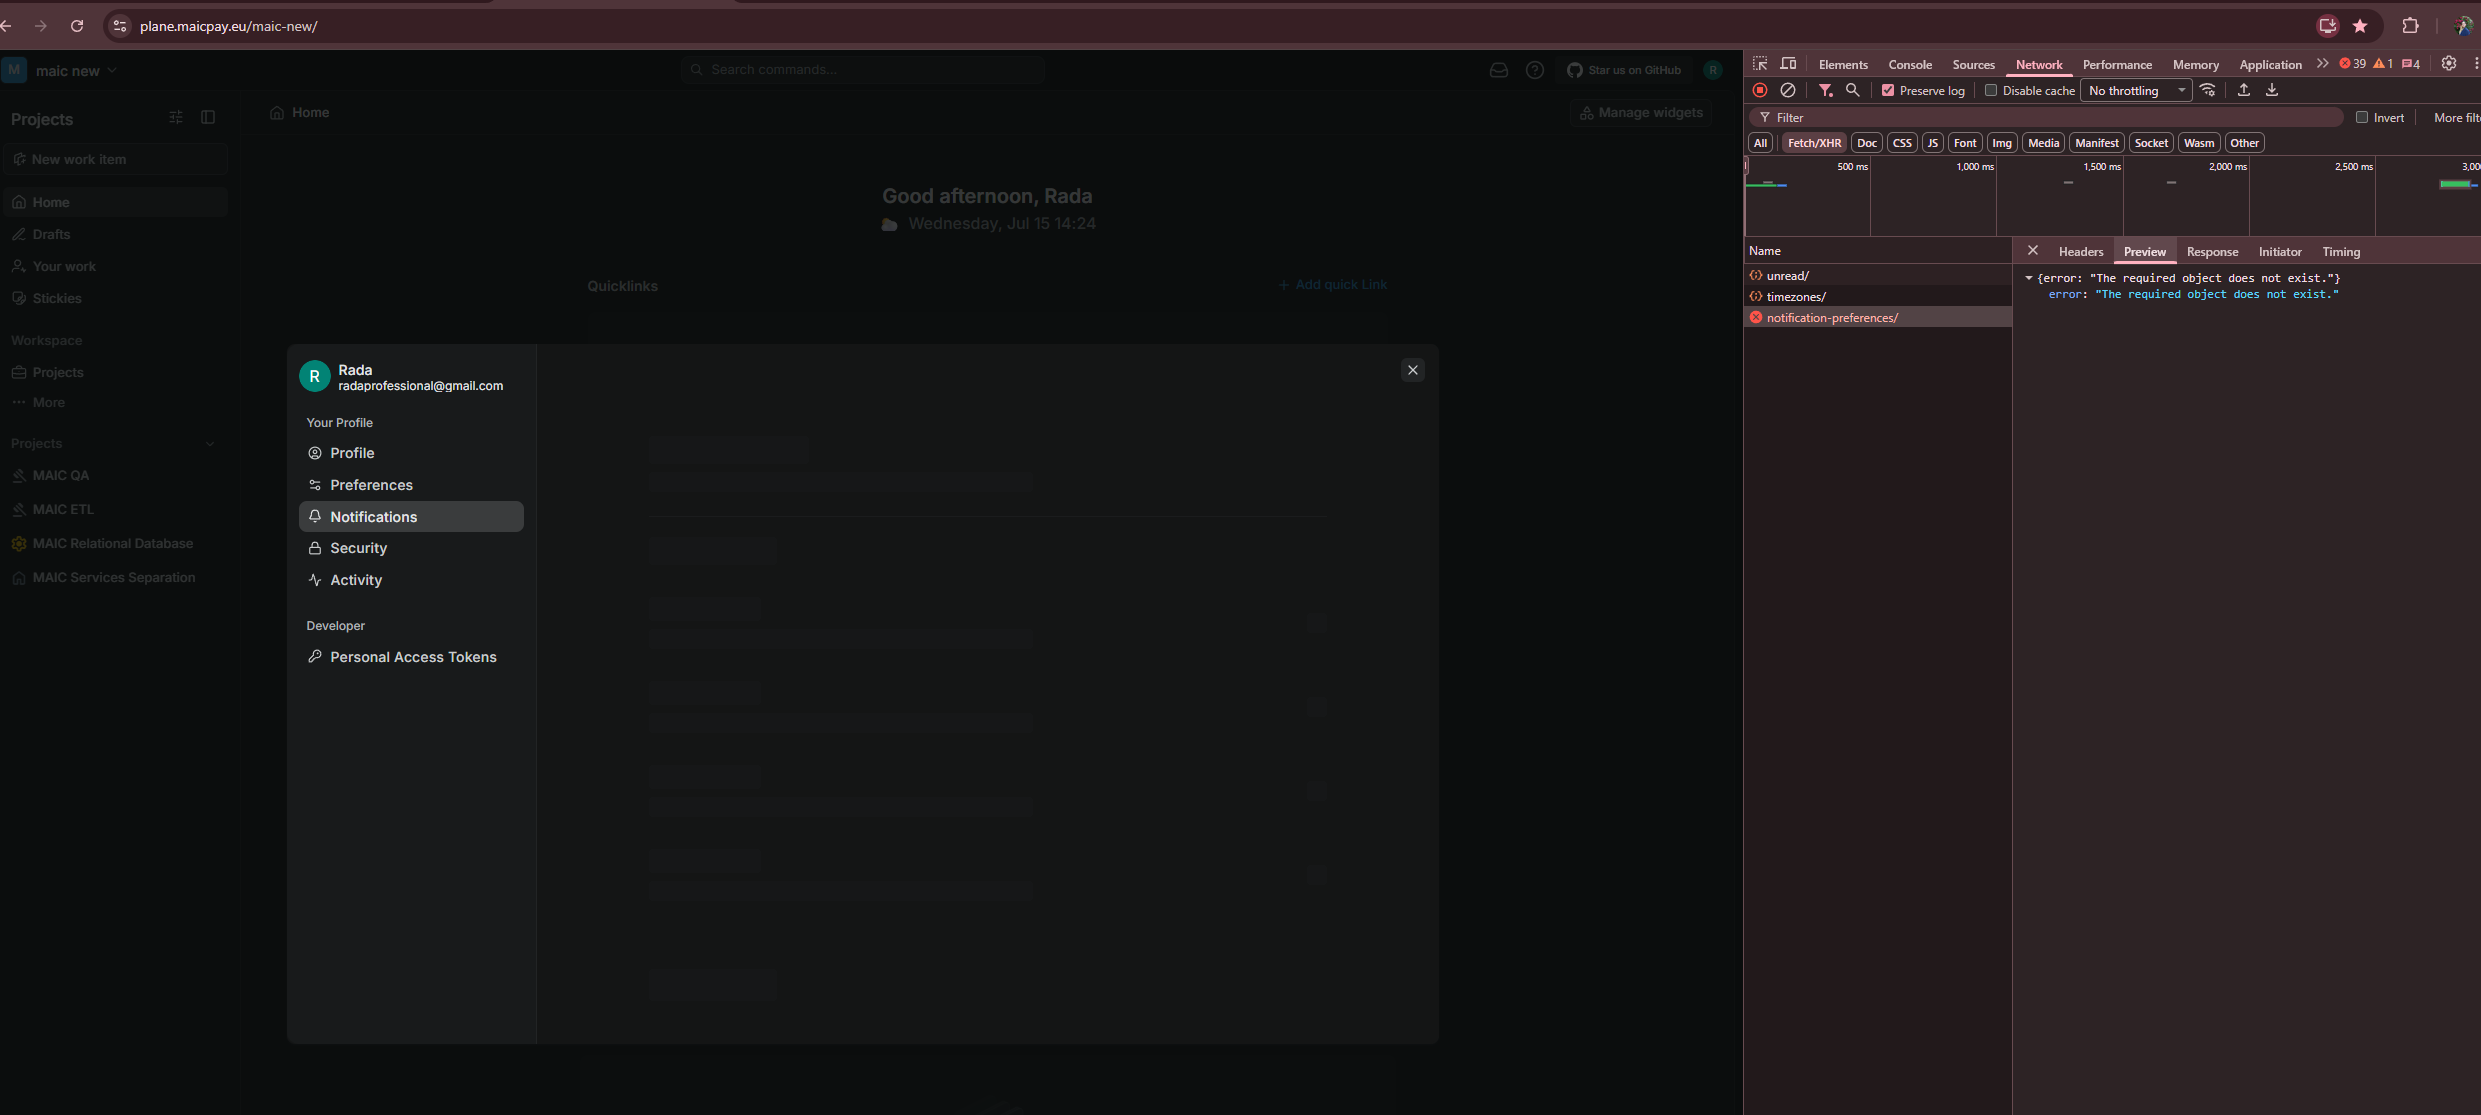Viewport: 2481px width, 1115px height.
Task: Open More filters in network panel
Action: (x=2456, y=117)
